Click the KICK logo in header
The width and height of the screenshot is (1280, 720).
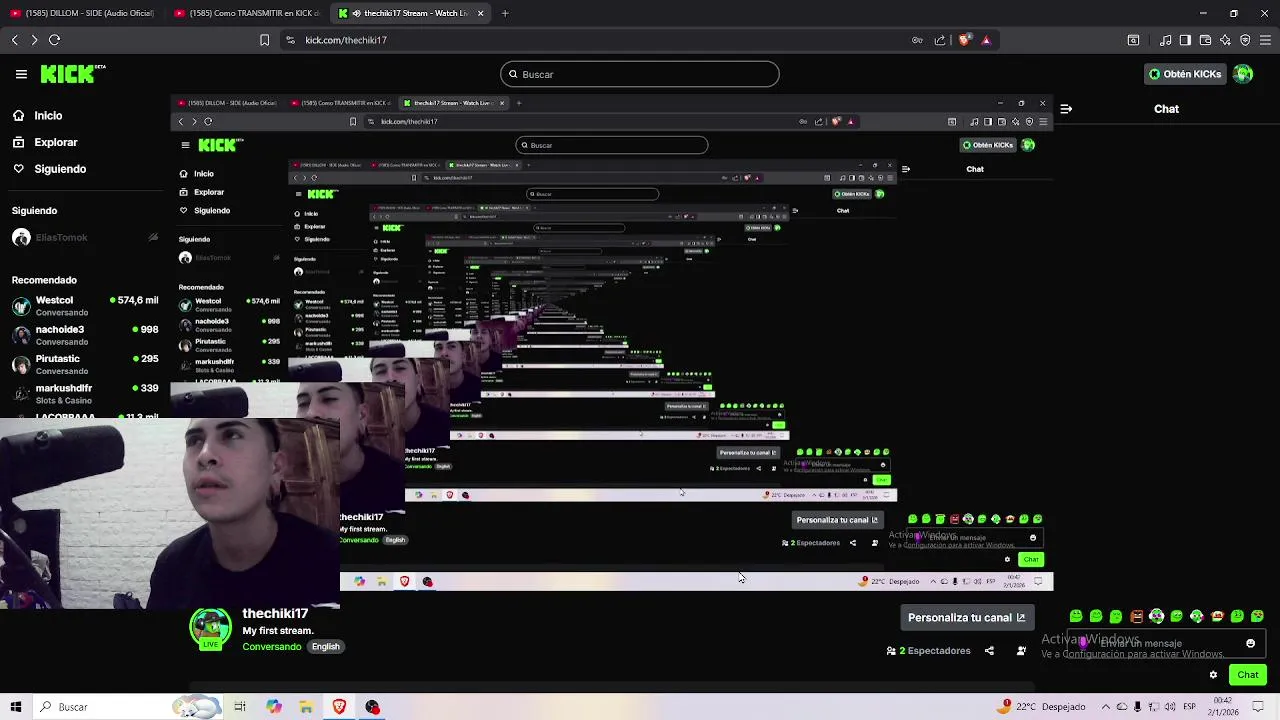pyautogui.click(x=72, y=74)
